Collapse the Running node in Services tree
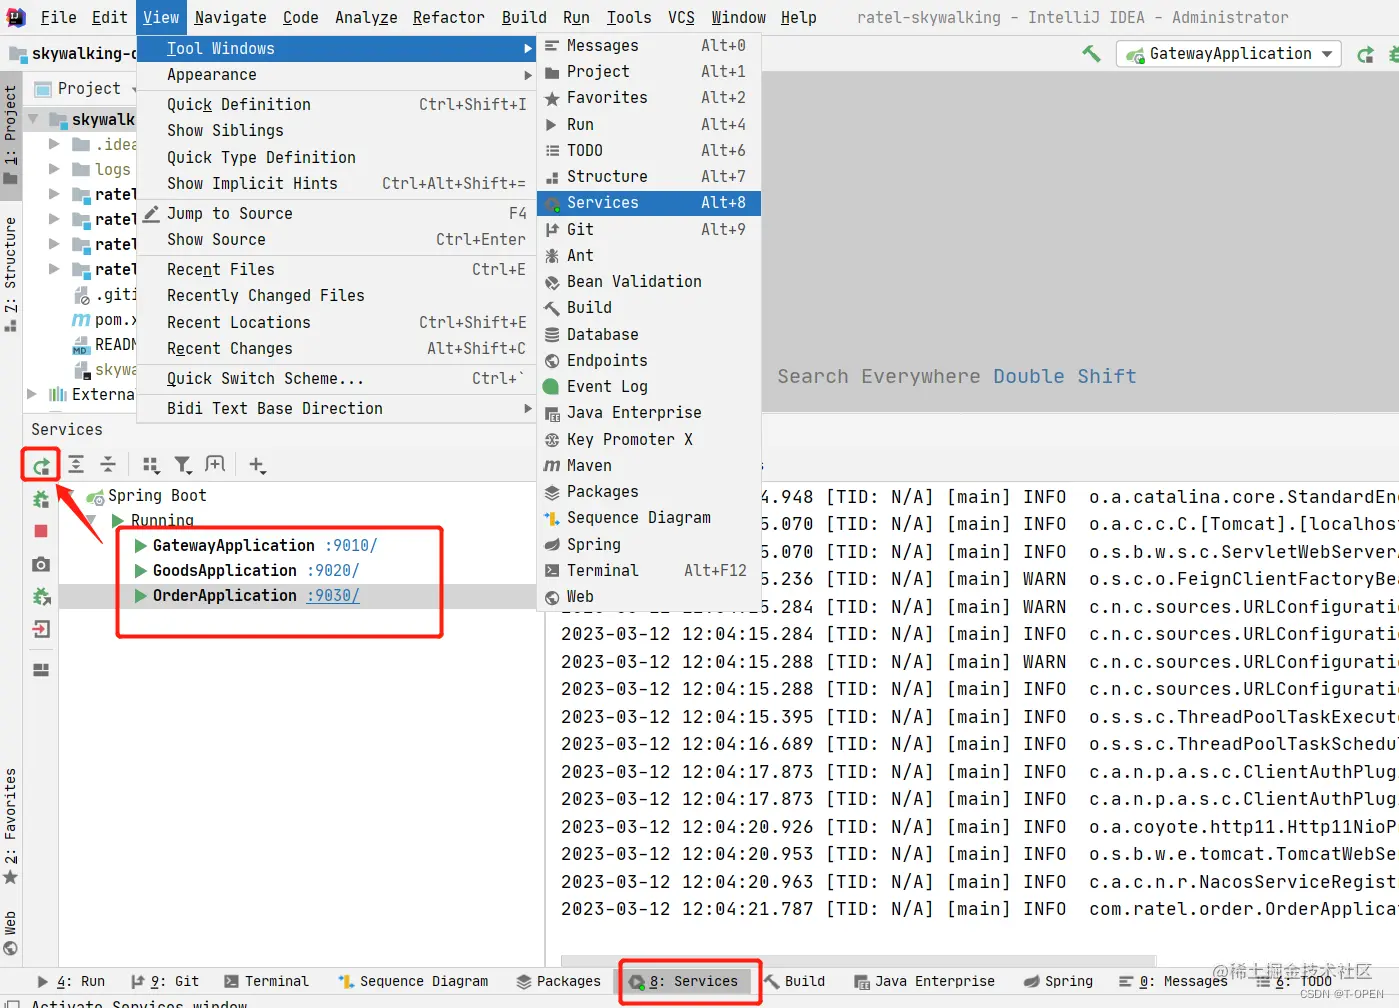This screenshot has width=1399, height=1008. 92,521
